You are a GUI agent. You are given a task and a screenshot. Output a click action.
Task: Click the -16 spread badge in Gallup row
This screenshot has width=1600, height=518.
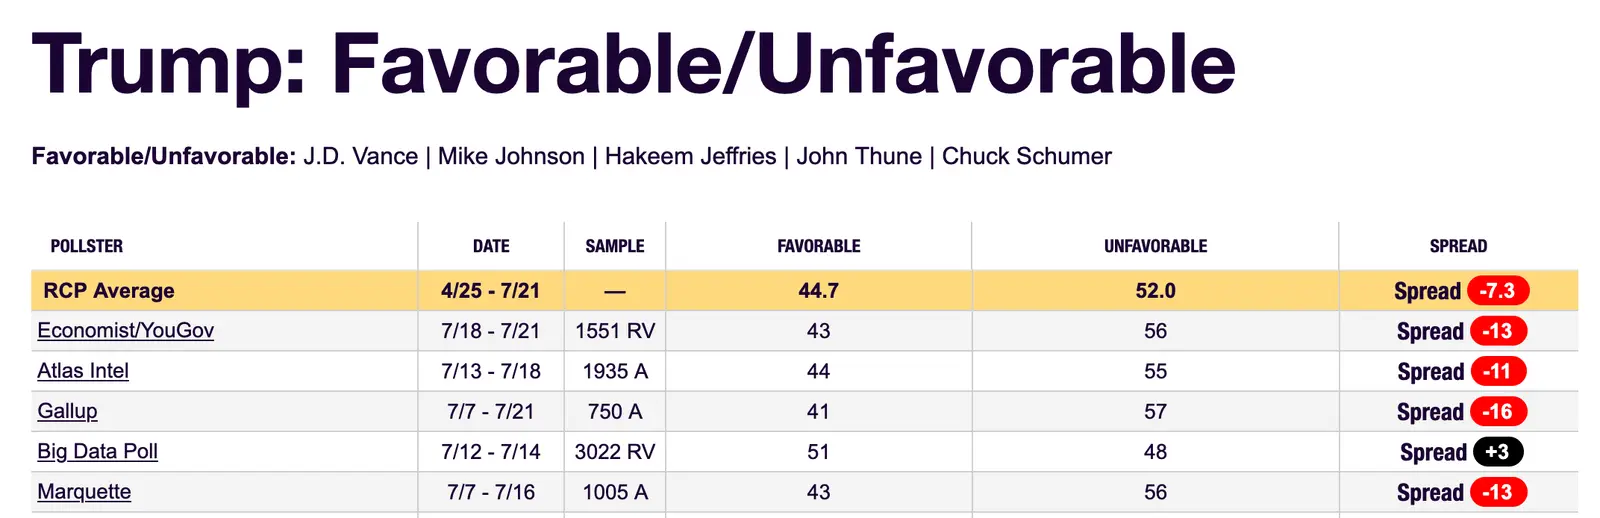pos(1497,411)
